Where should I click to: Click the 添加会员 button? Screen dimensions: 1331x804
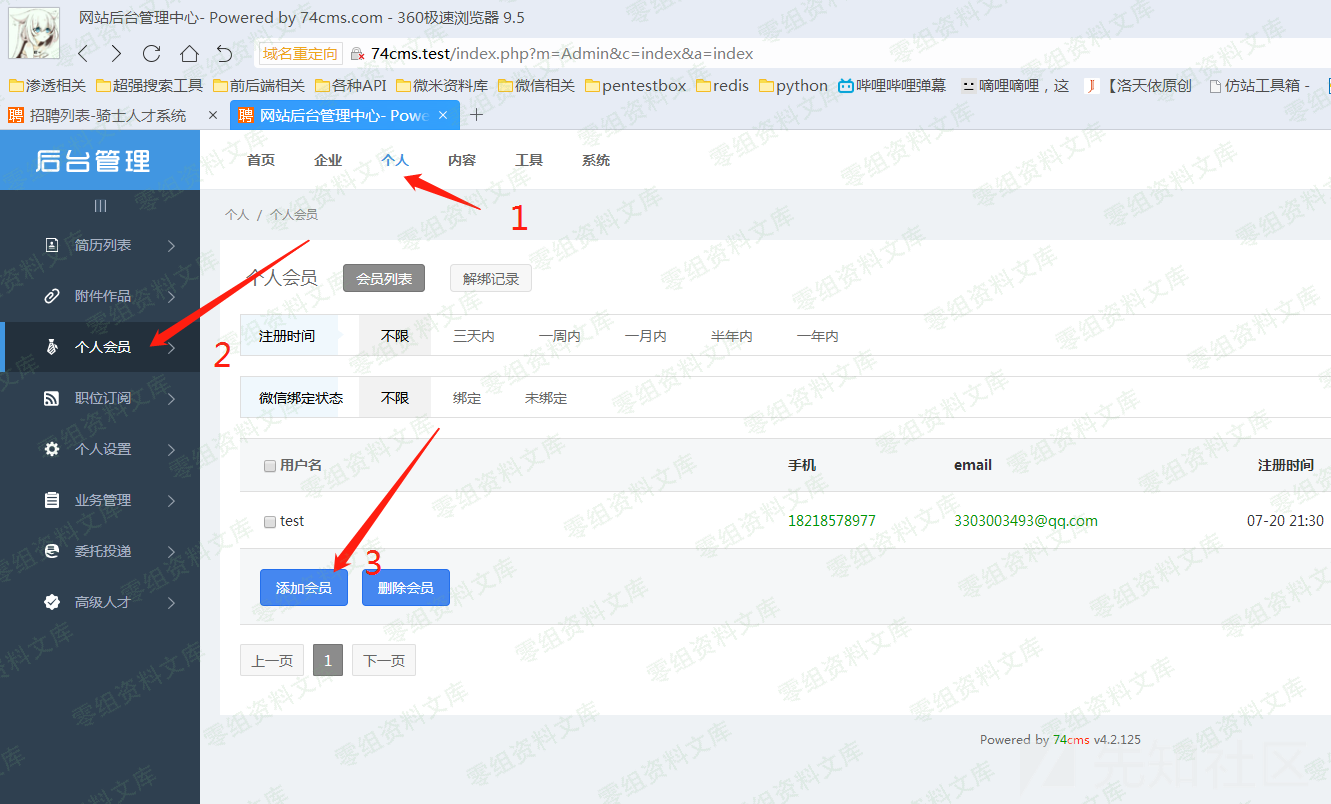(x=303, y=588)
